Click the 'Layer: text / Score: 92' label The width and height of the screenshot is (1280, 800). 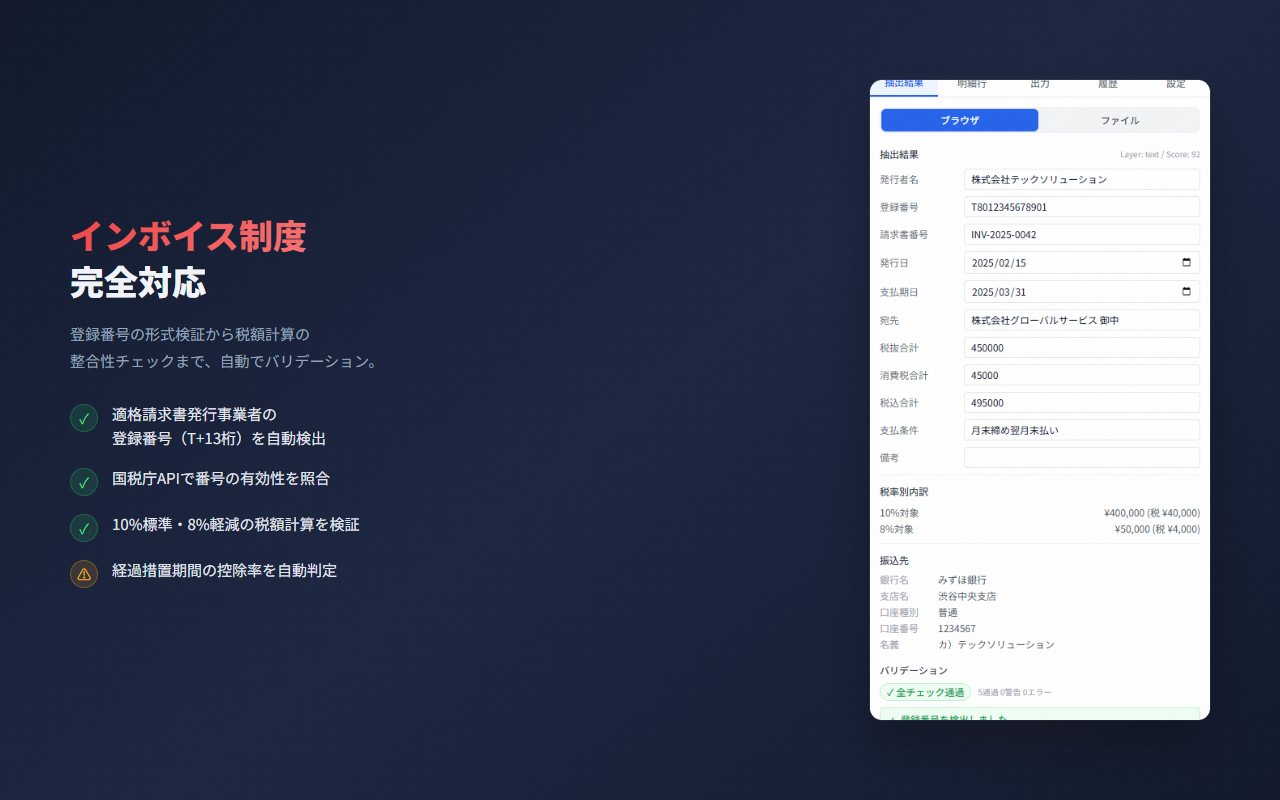[x=1160, y=155]
